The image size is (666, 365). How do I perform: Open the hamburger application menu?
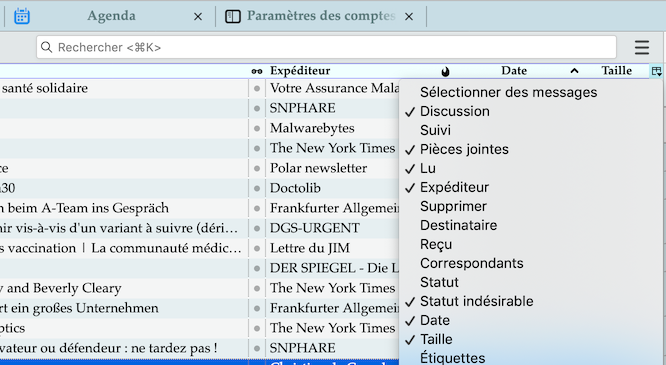pos(642,48)
